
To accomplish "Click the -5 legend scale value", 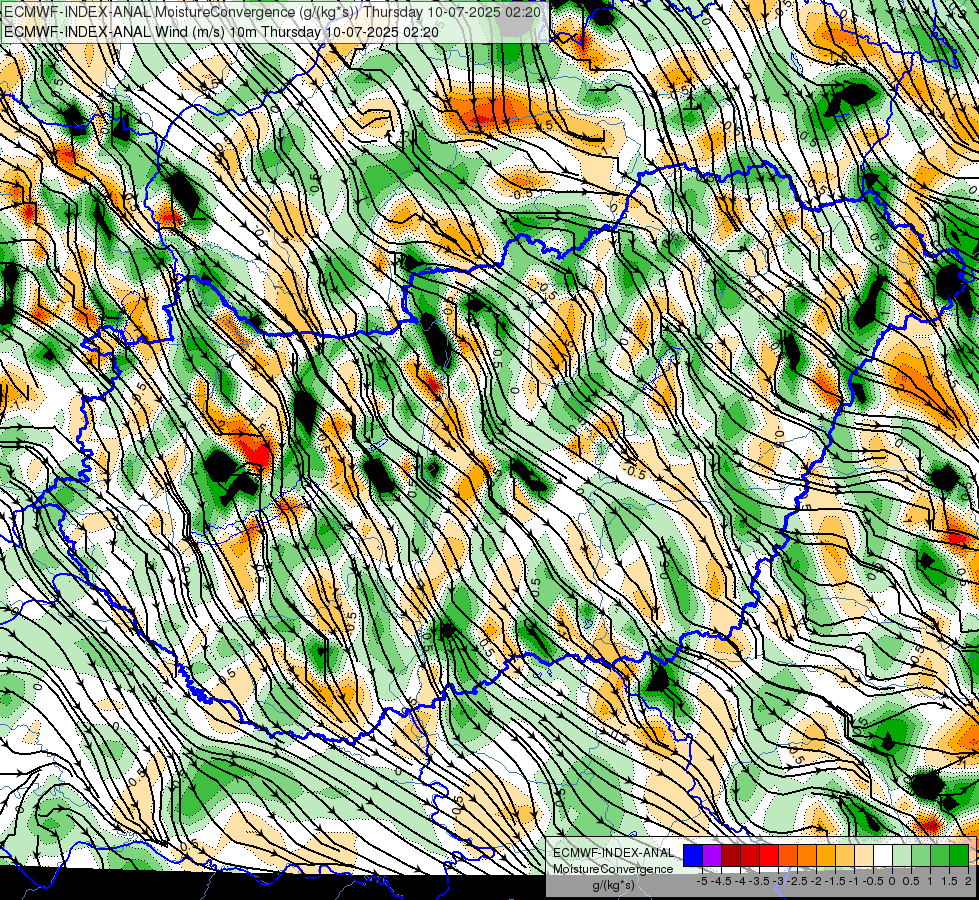I will tap(702, 881).
